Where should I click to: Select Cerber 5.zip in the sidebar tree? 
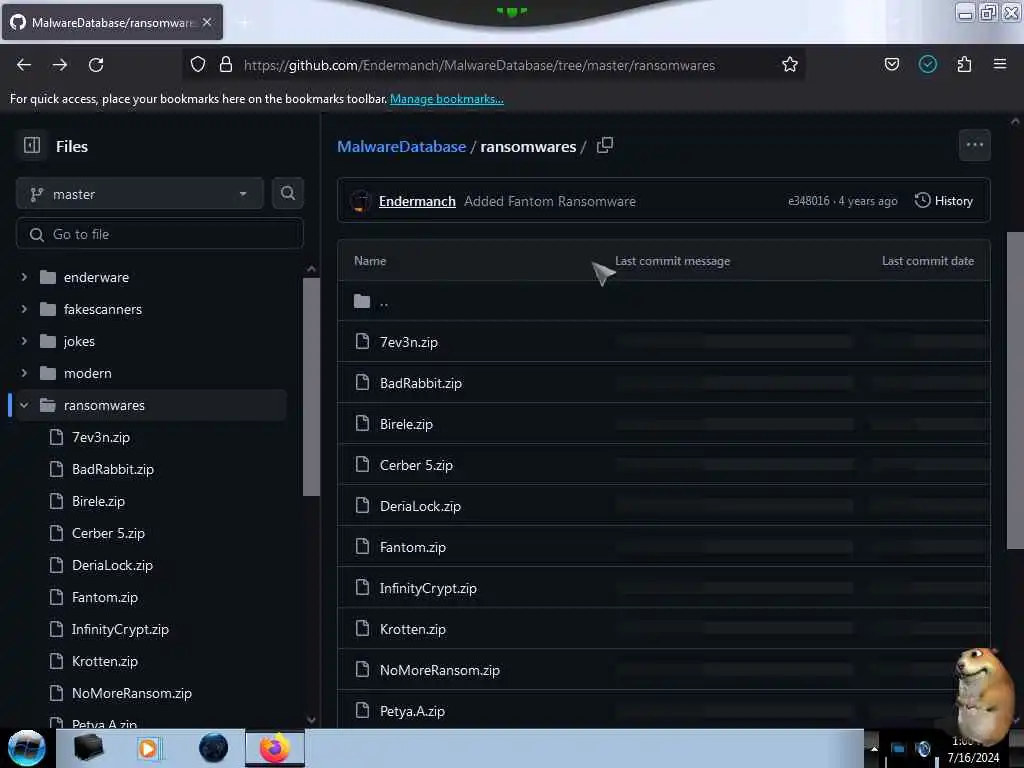click(108, 533)
